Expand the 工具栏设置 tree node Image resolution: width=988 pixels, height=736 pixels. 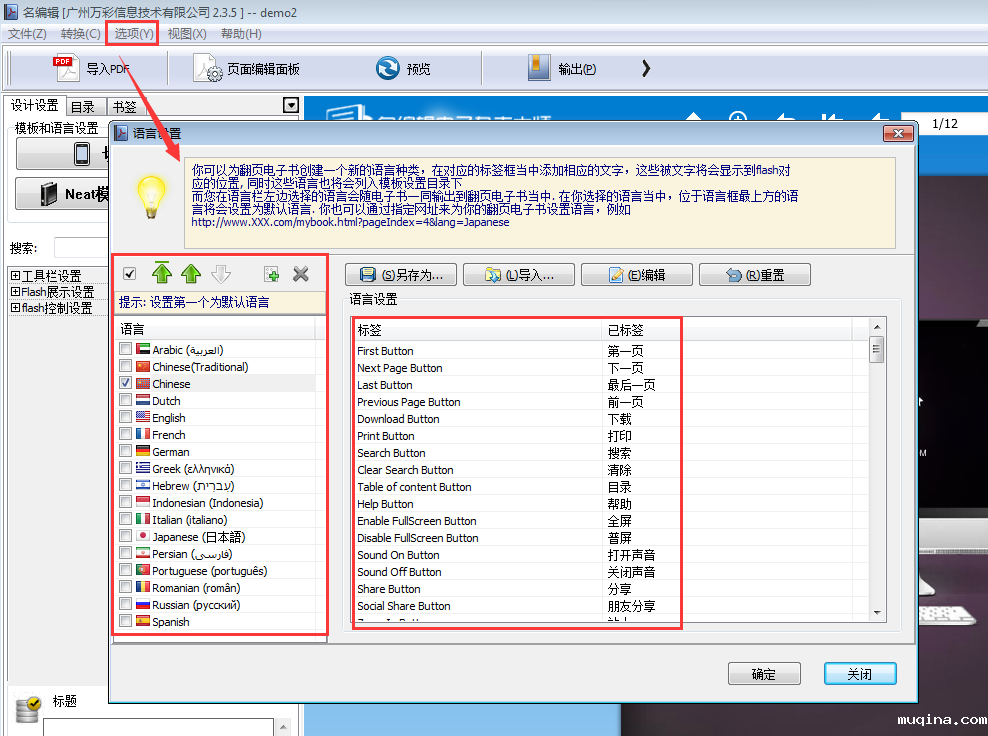tap(16, 276)
